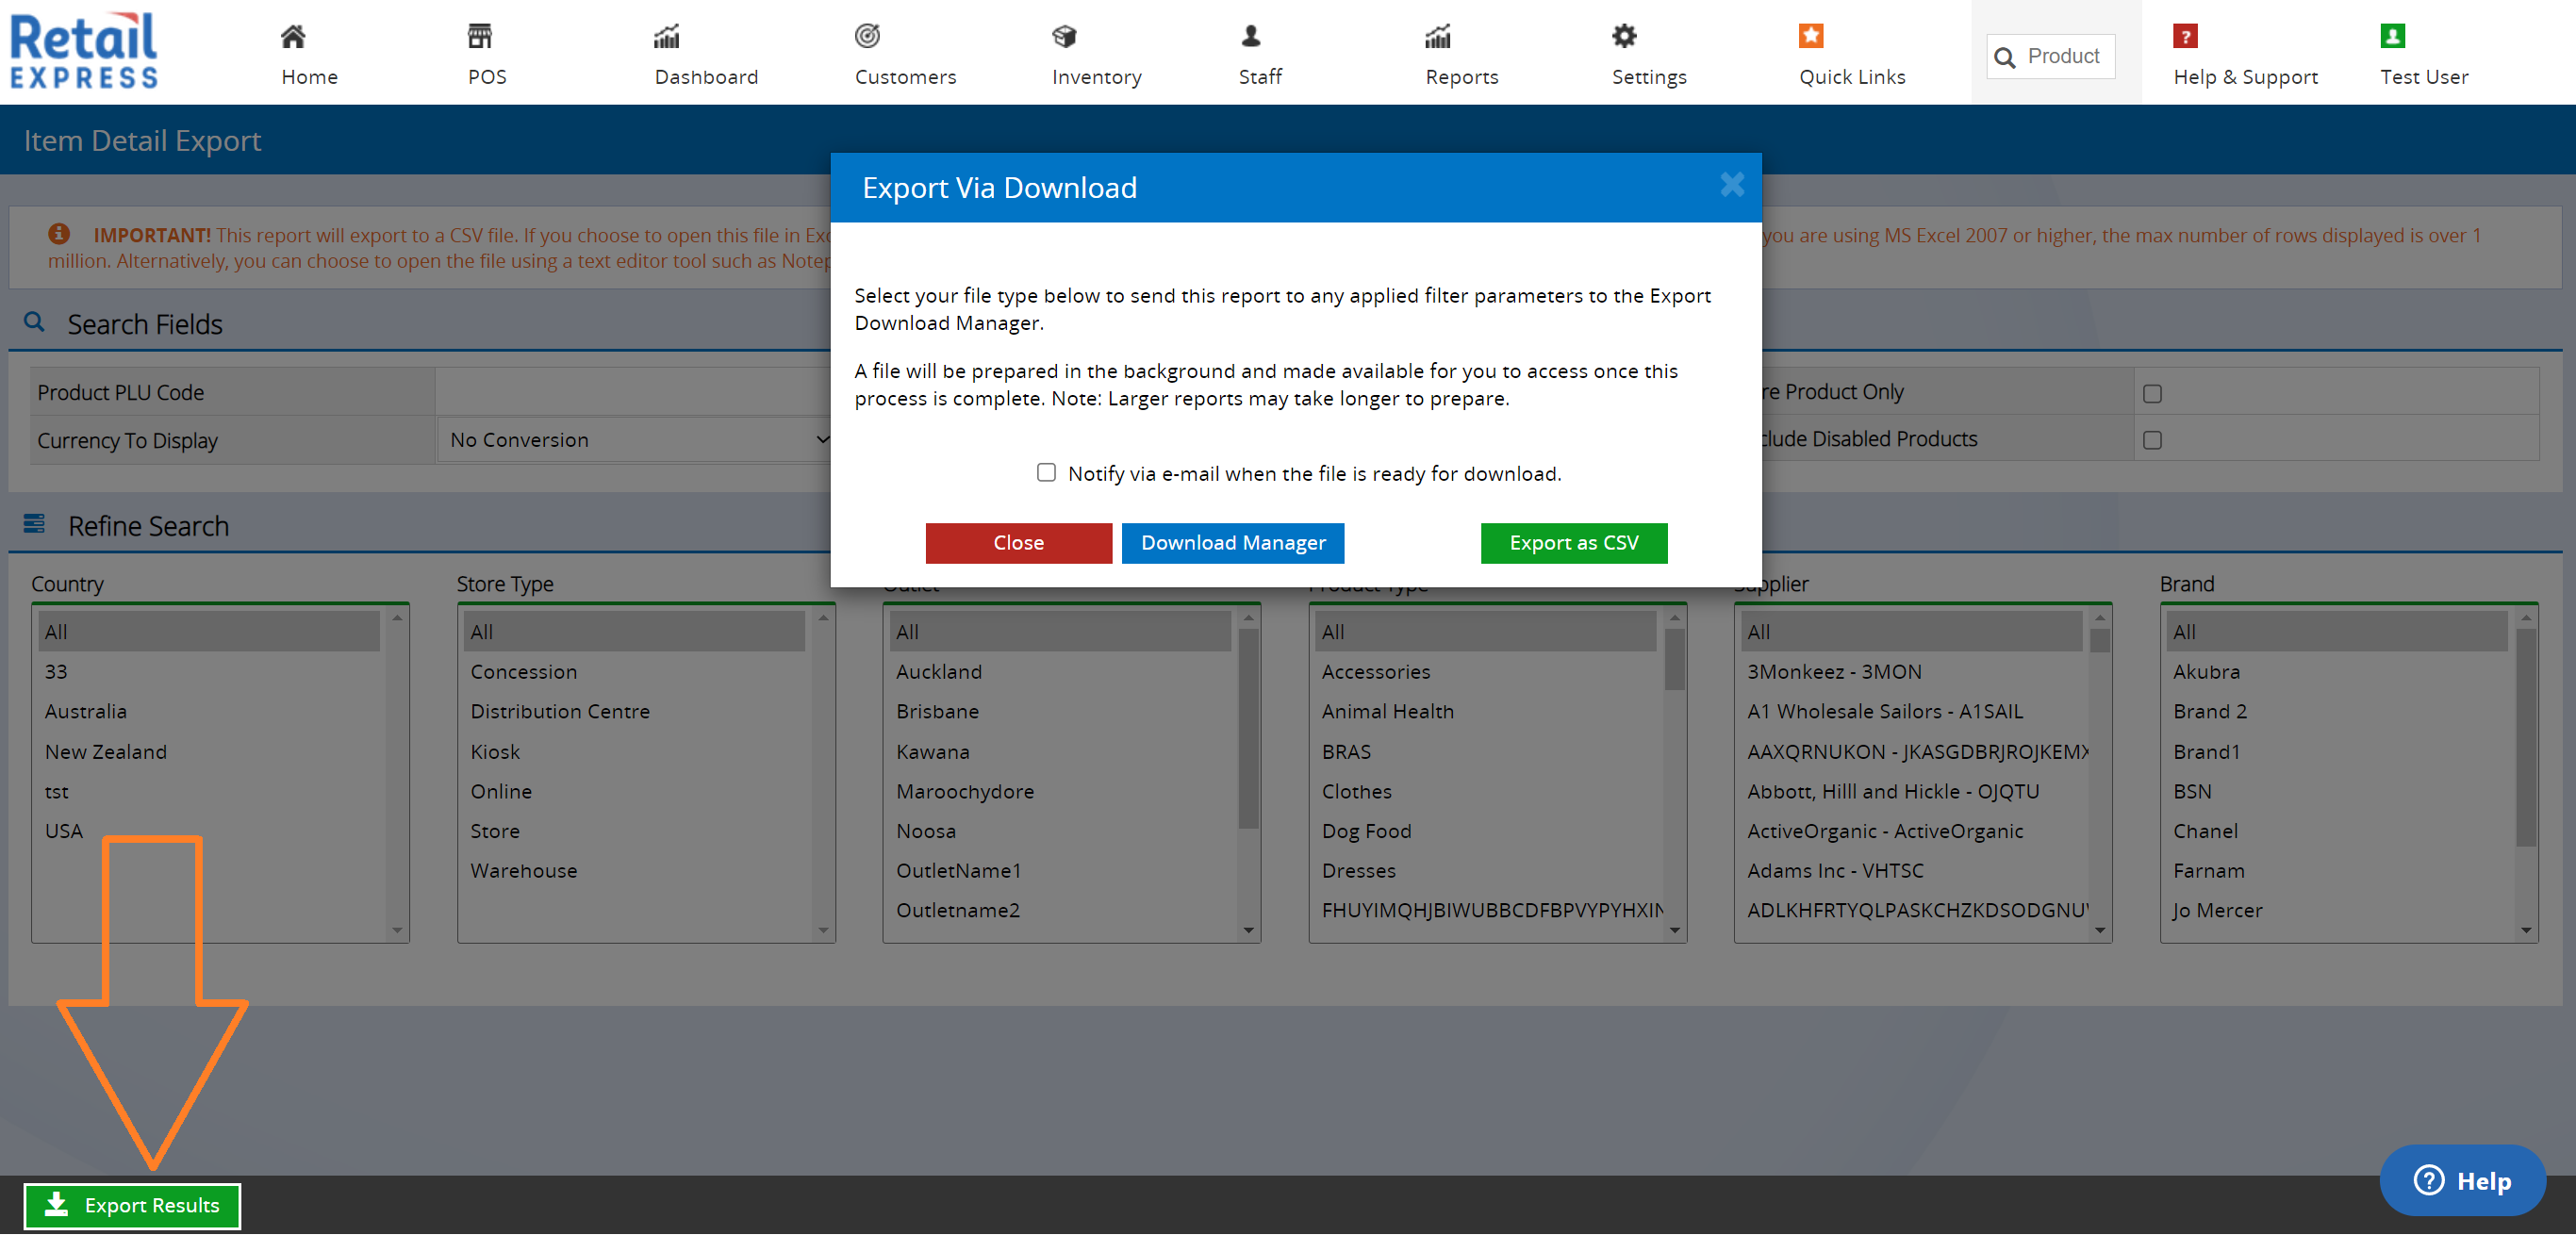Image resolution: width=2576 pixels, height=1235 pixels.
Task: Select Kiosk in Store Type list
Action: (634, 751)
